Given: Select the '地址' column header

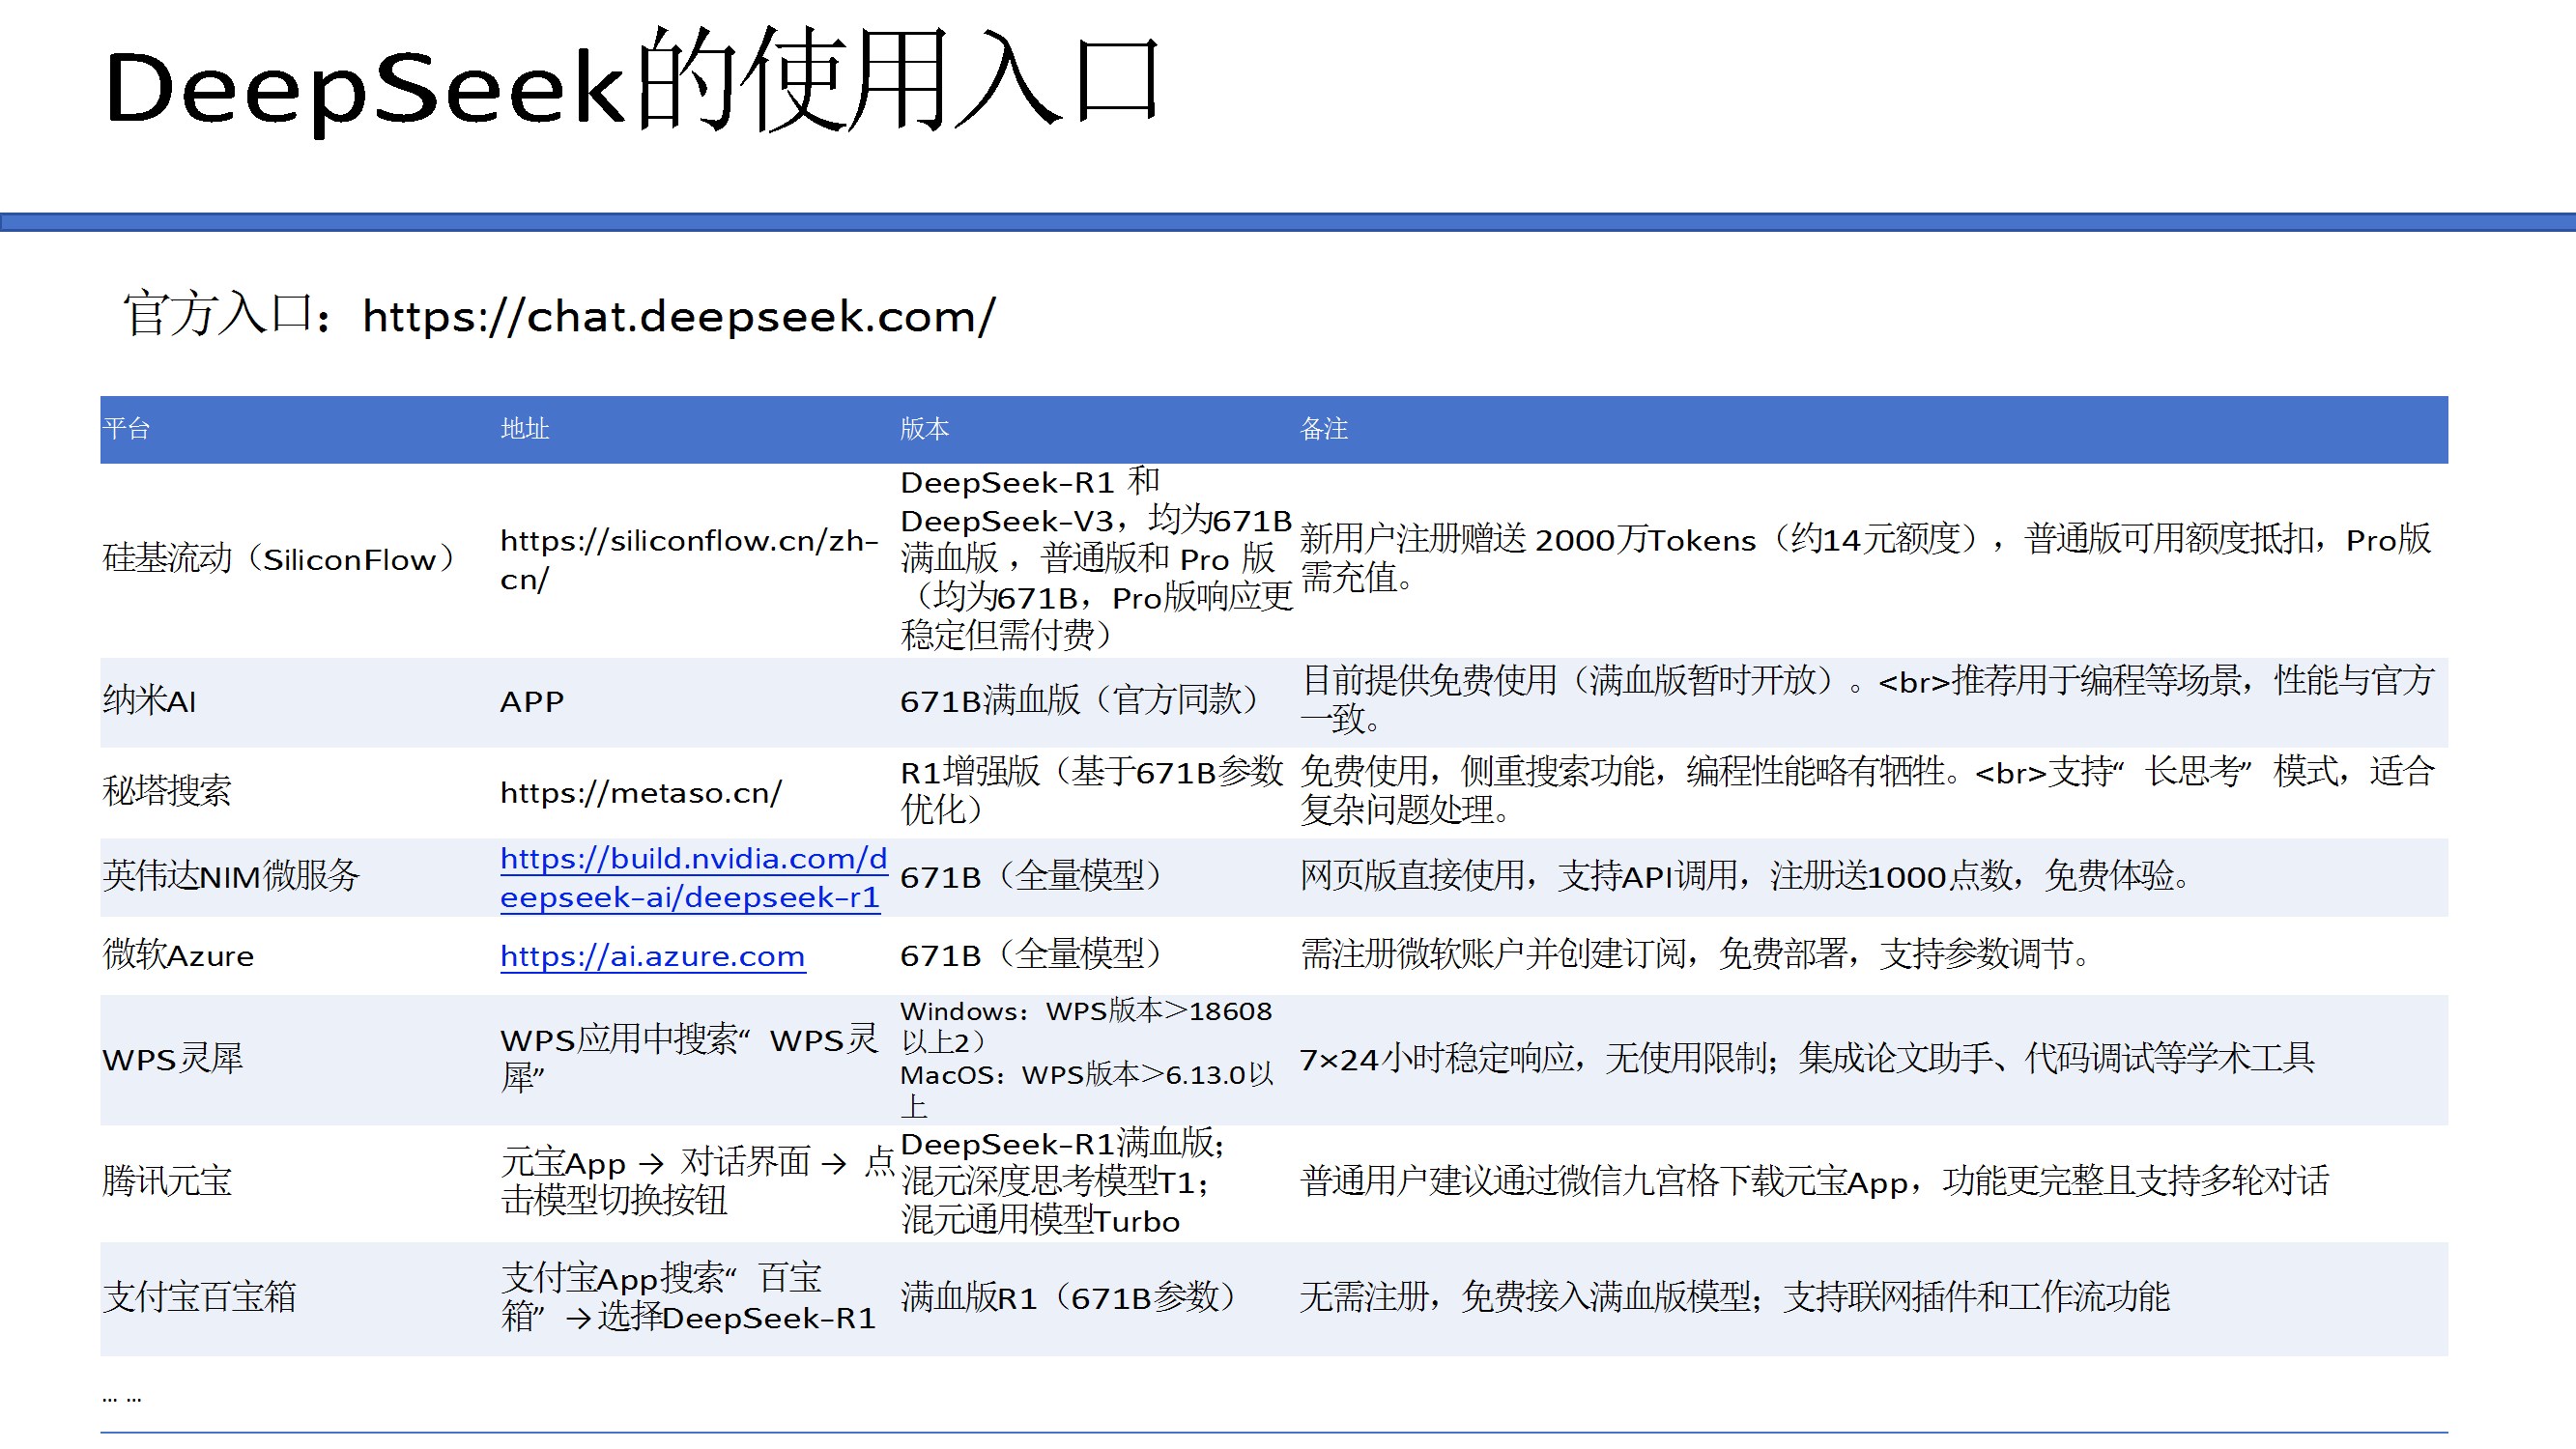Looking at the screenshot, I should (525, 429).
